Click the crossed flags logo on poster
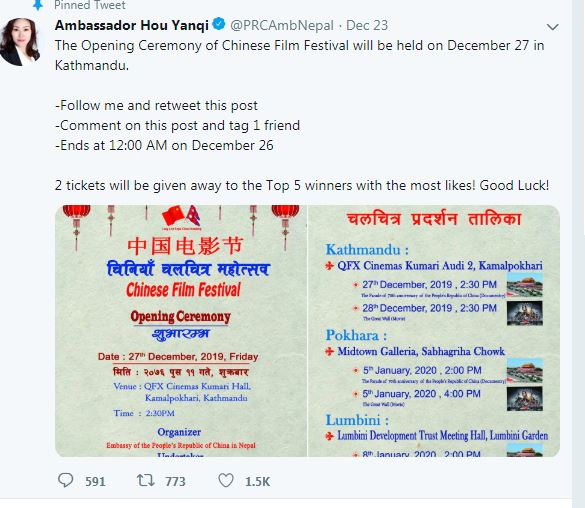 [x=181, y=217]
